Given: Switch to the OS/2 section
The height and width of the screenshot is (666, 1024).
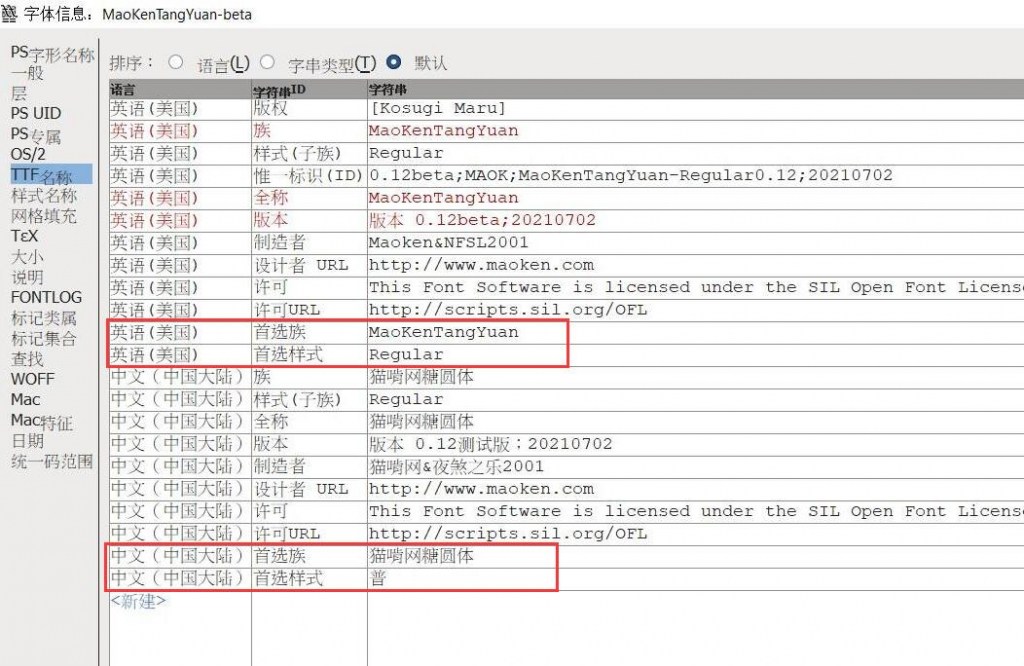Looking at the screenshot, I should tap(28, 154).
